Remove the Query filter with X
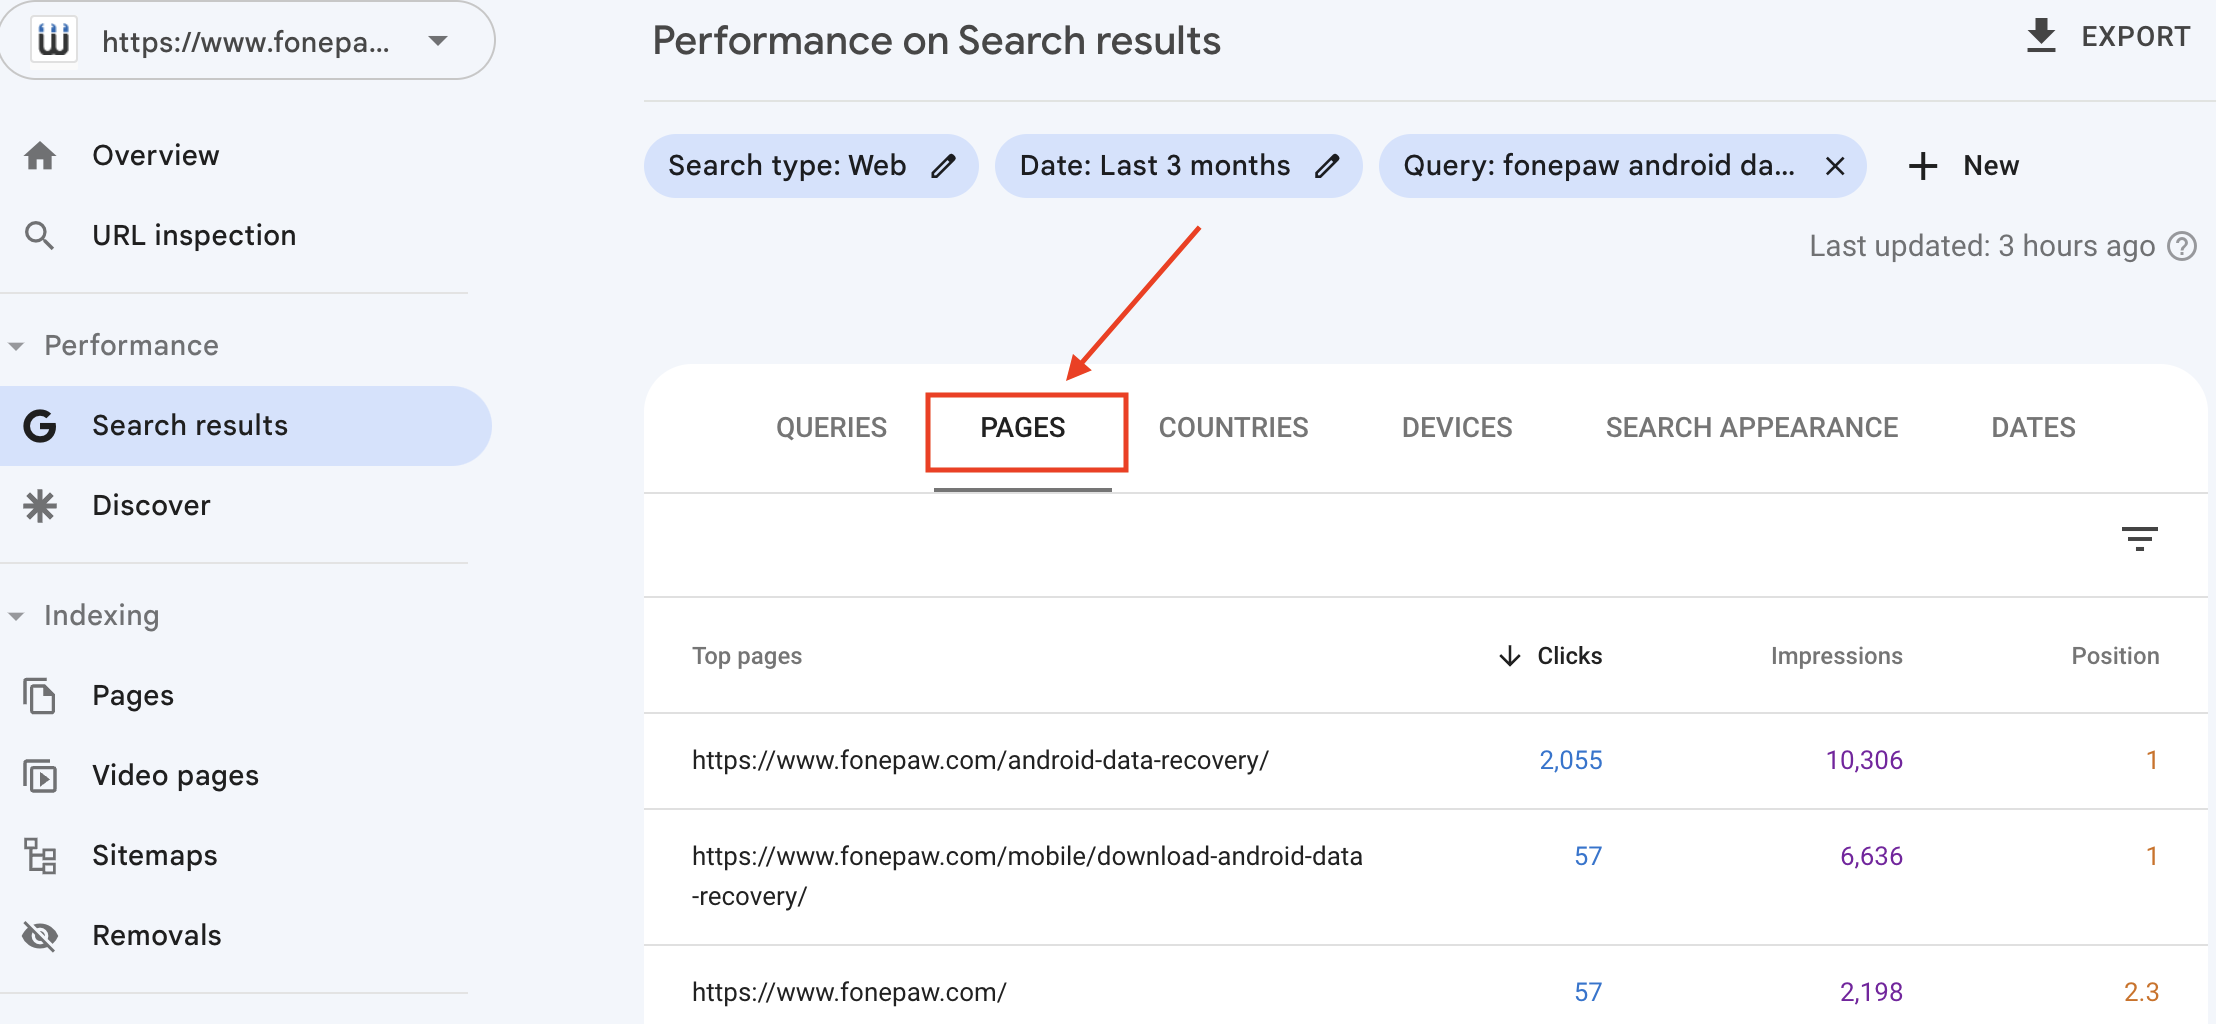This screenshot has width=2216, height=1024. pyautogui.click(x=1834, y=166)
